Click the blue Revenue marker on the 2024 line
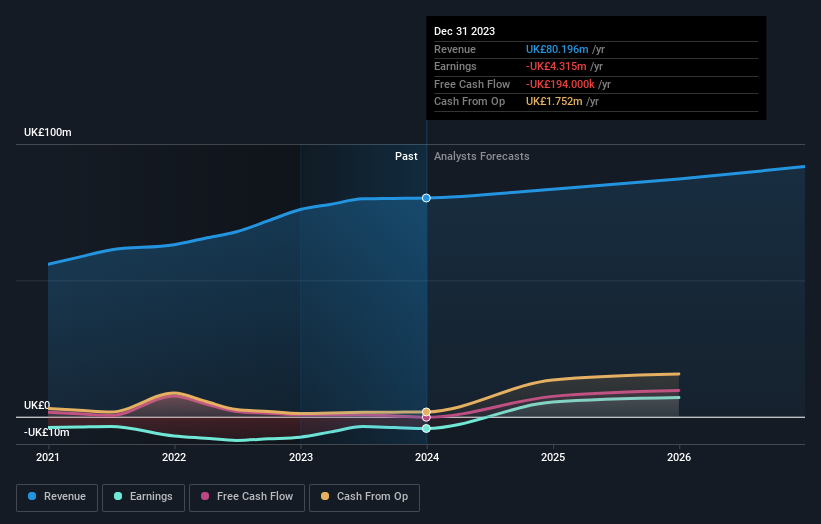Screen dimensions: 821x524 426,198
